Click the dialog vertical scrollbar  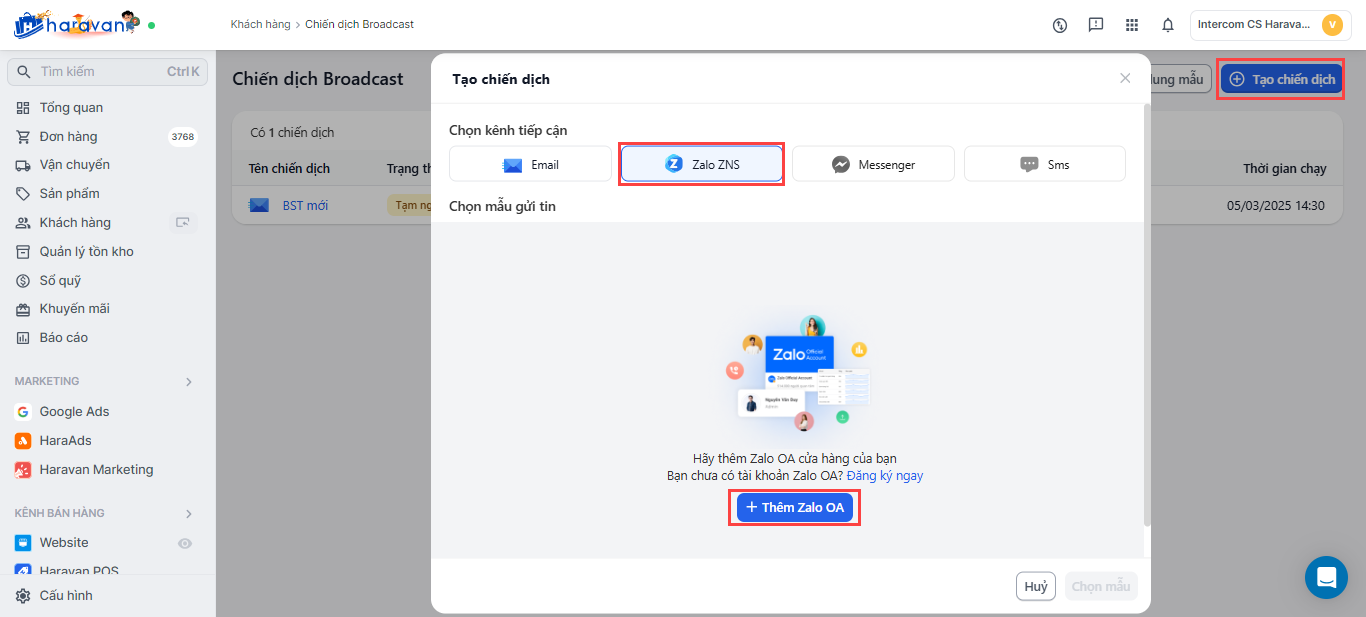pos(1147,315)
